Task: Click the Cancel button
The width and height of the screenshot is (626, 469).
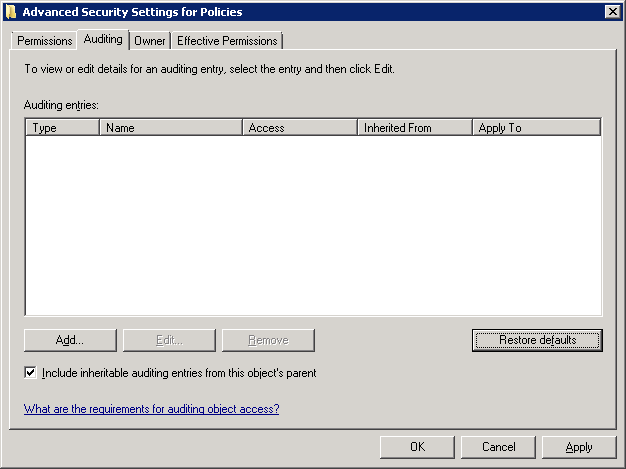Action: (498, 447)
